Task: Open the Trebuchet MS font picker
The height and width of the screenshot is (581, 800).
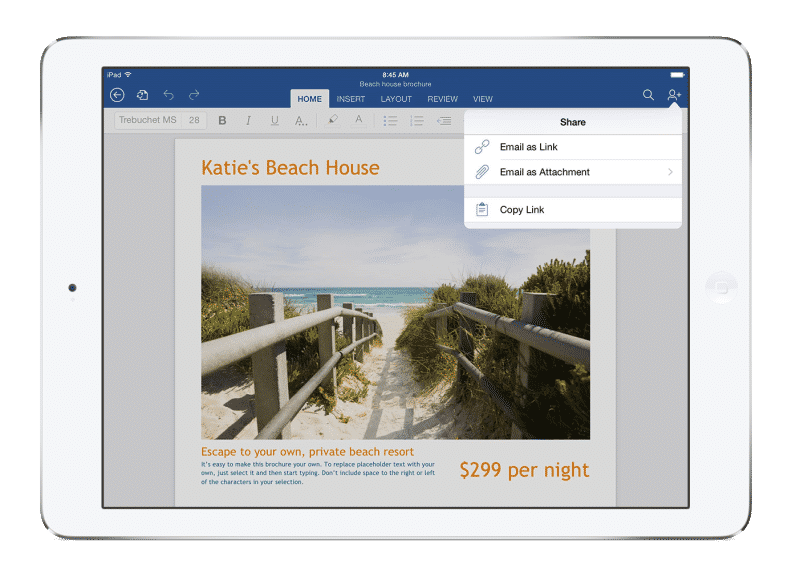Action: pos(146,120)
